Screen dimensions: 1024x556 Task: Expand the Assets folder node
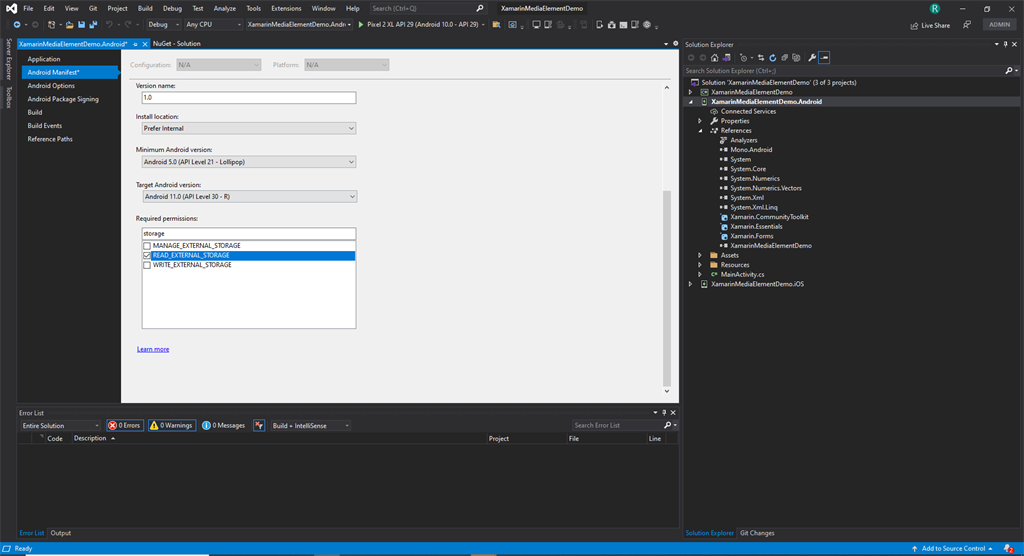tap(700, 255)
